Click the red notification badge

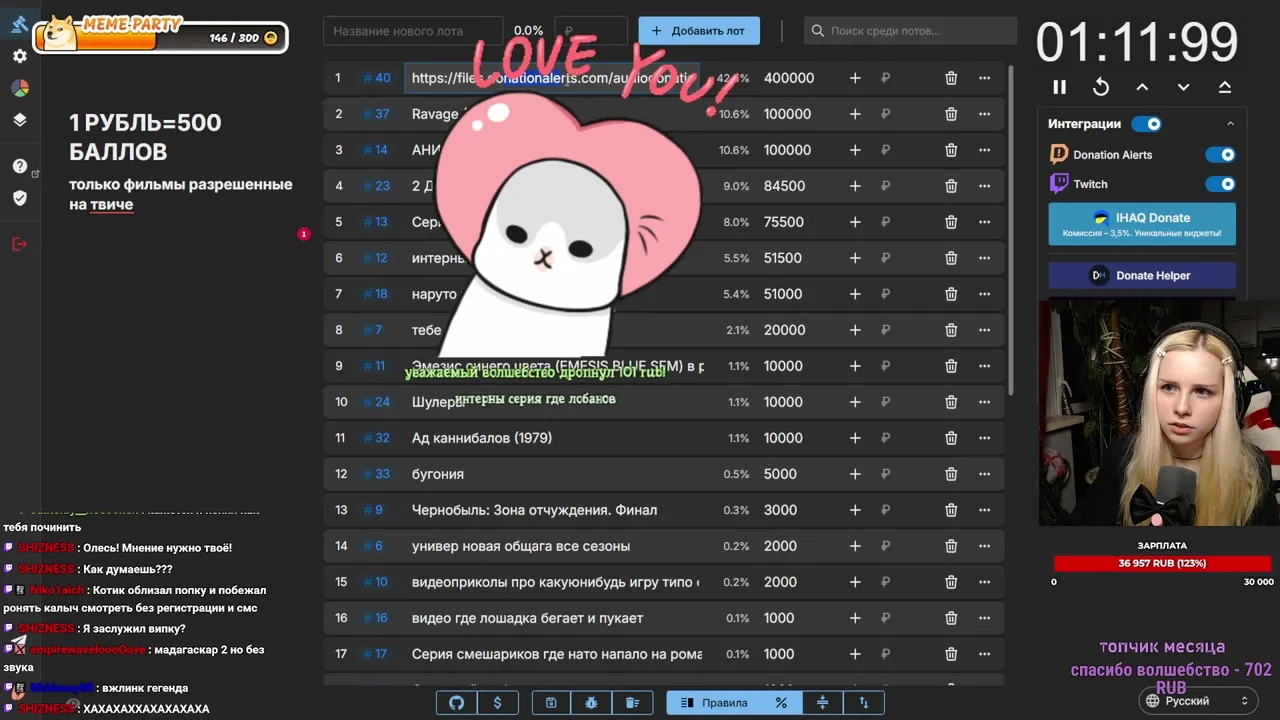point(304,234)
